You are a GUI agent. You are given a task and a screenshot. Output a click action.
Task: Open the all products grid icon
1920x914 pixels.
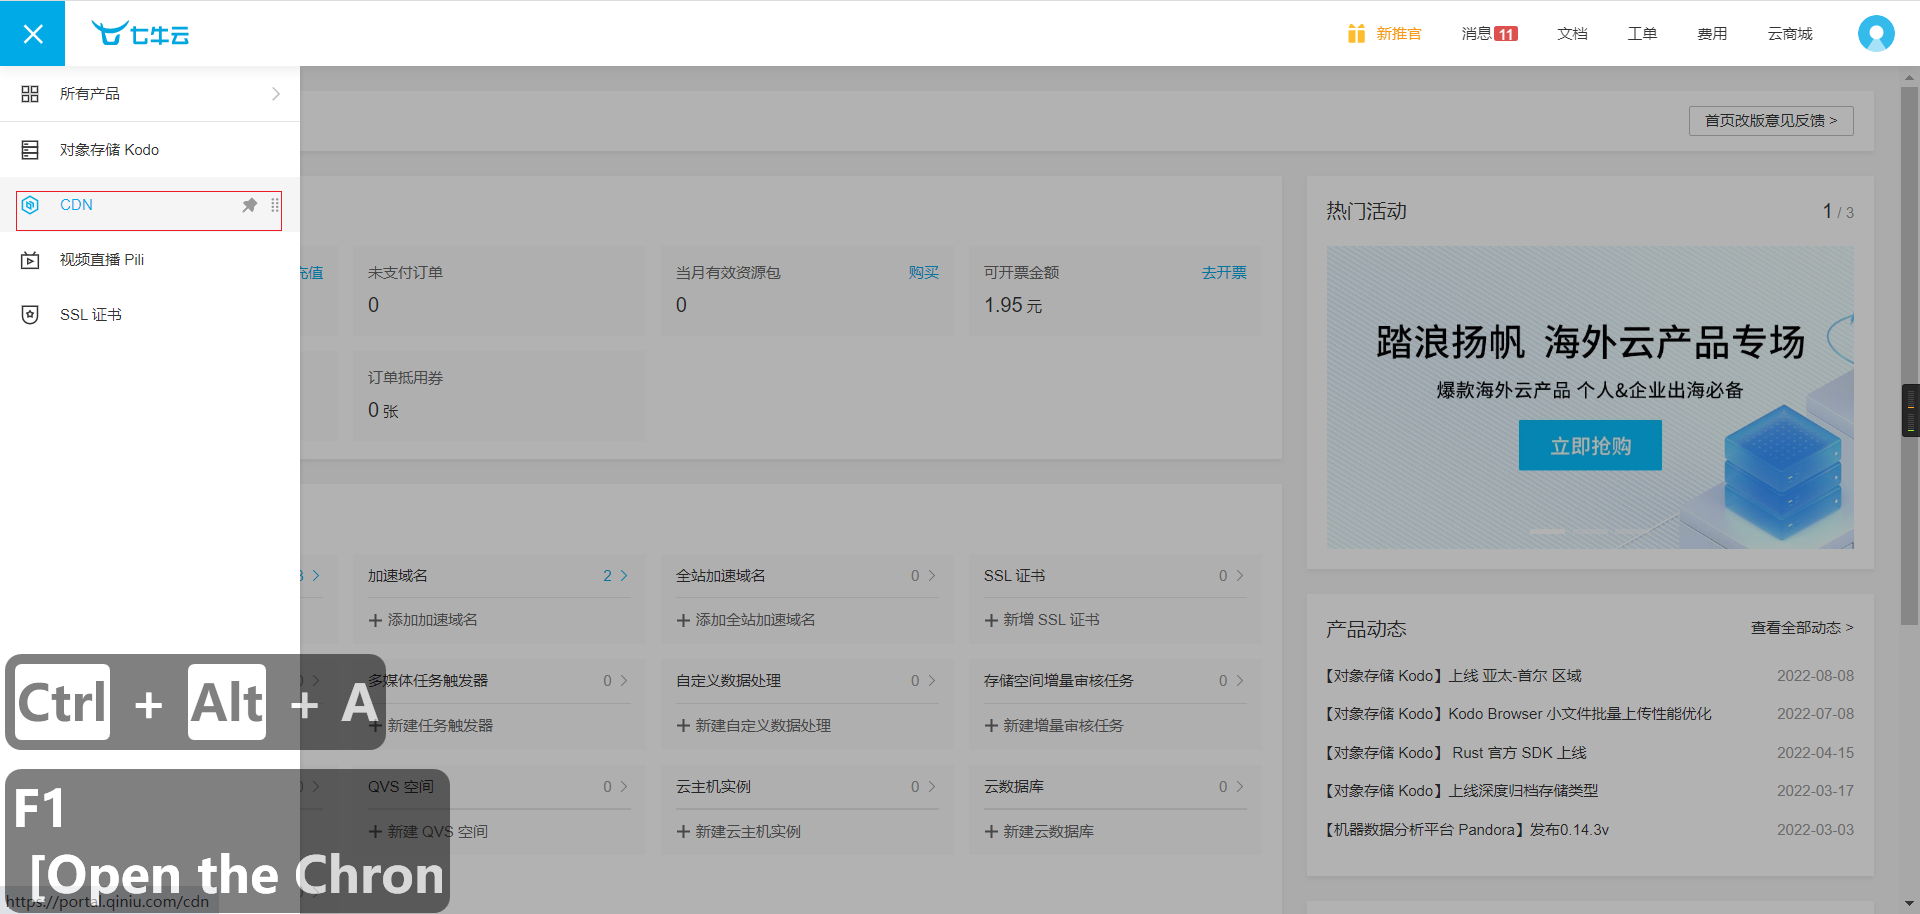[30, 94]
